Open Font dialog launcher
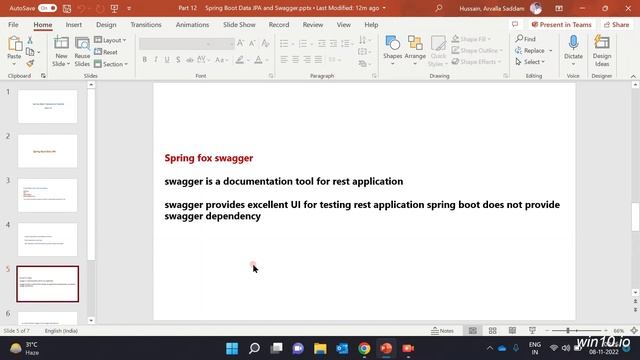This screenshot has width=640, height=360. 271,76
